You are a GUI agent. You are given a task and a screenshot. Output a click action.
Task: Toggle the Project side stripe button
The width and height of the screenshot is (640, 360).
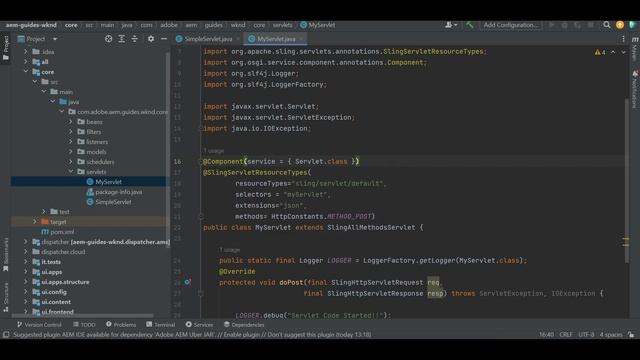(x=5, y=48)
